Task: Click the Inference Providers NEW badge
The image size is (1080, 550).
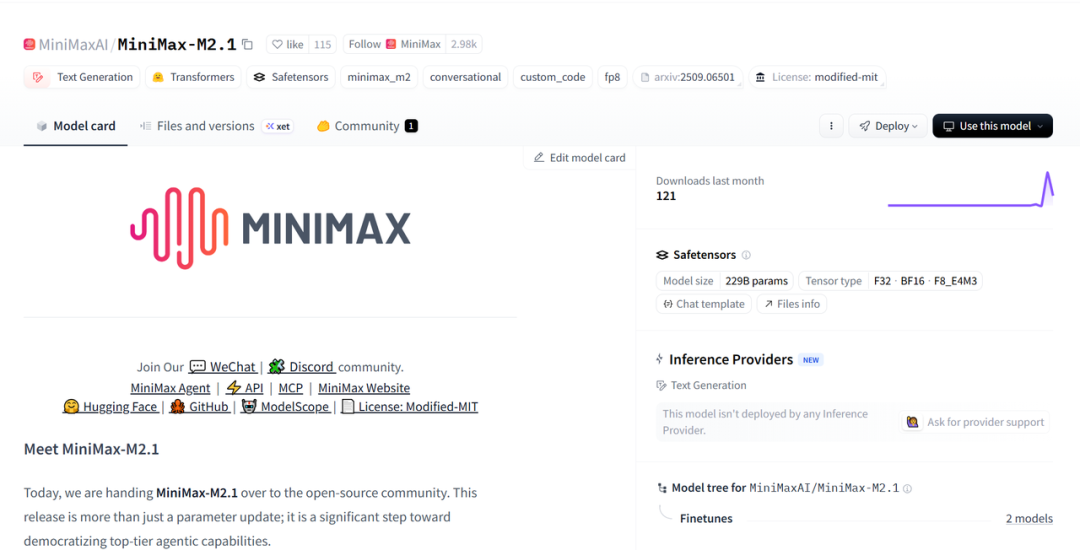Action: click(x=811, y=360)
